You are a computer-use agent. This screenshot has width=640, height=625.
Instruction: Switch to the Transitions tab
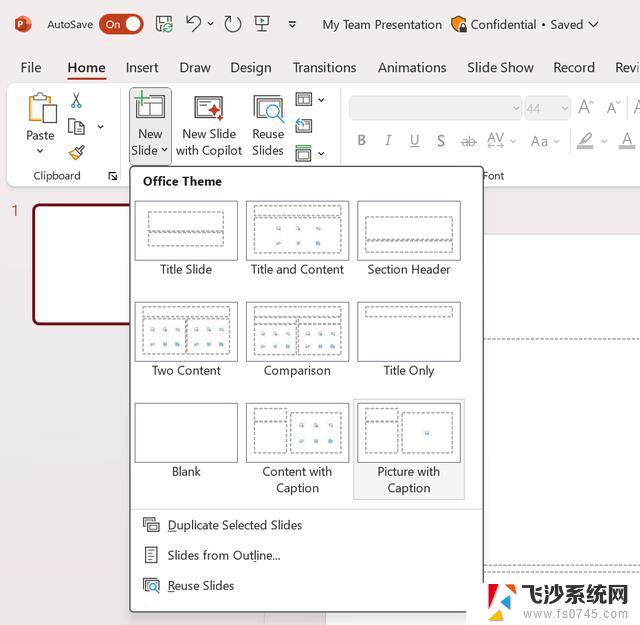coord(324,67)
